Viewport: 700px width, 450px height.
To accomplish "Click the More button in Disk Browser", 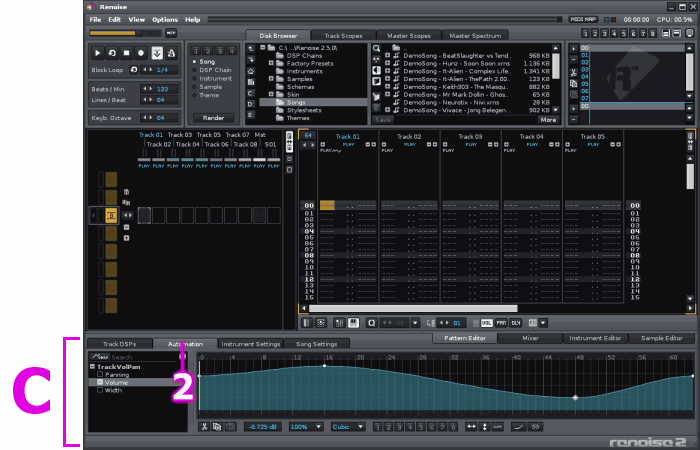I will (x=548, y=120).
